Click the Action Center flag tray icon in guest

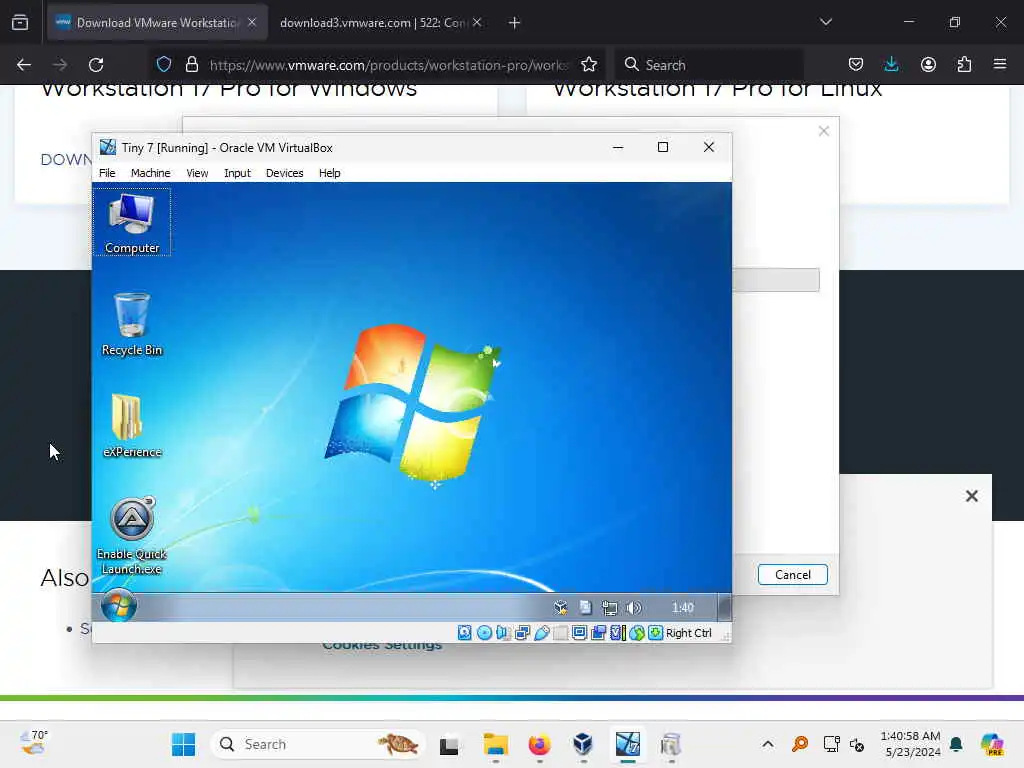click(x=585, y=608)
